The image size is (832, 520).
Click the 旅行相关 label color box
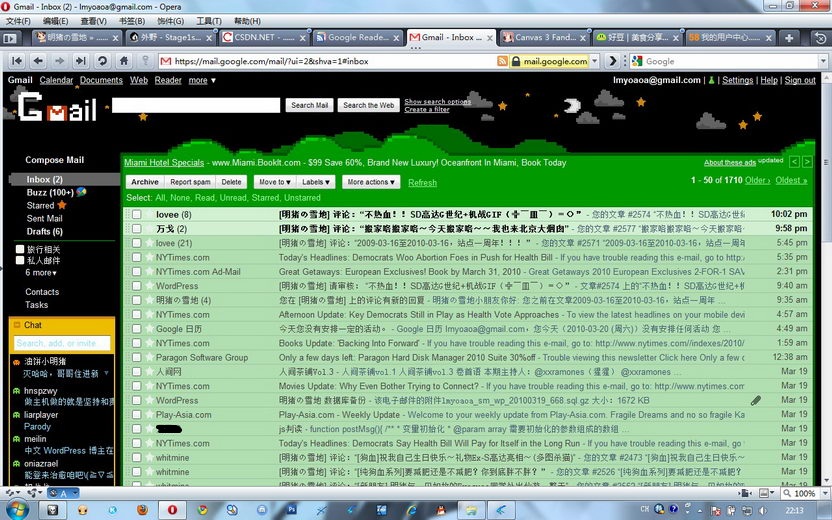pyautogui.click(x=20, y=249)
